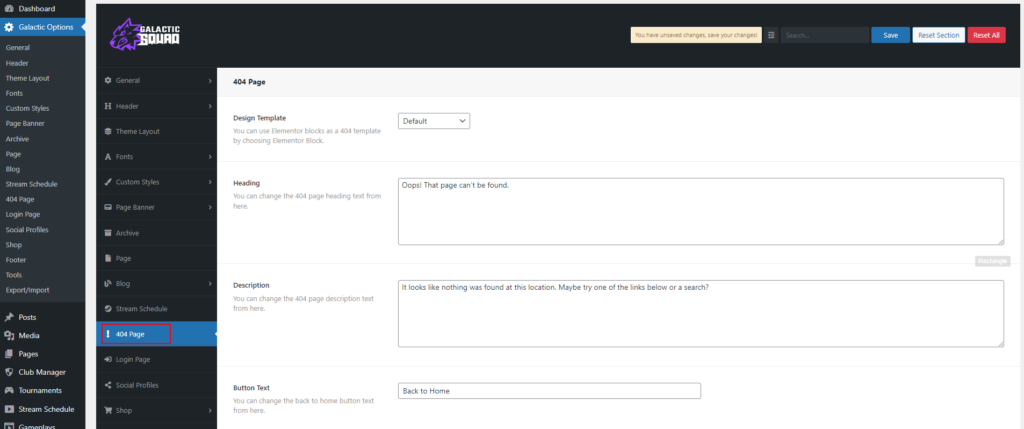The height and width of the screenshot is (429, 1024).
Task: Open Tools in WordPress submenu
Action: pos(14,275)
